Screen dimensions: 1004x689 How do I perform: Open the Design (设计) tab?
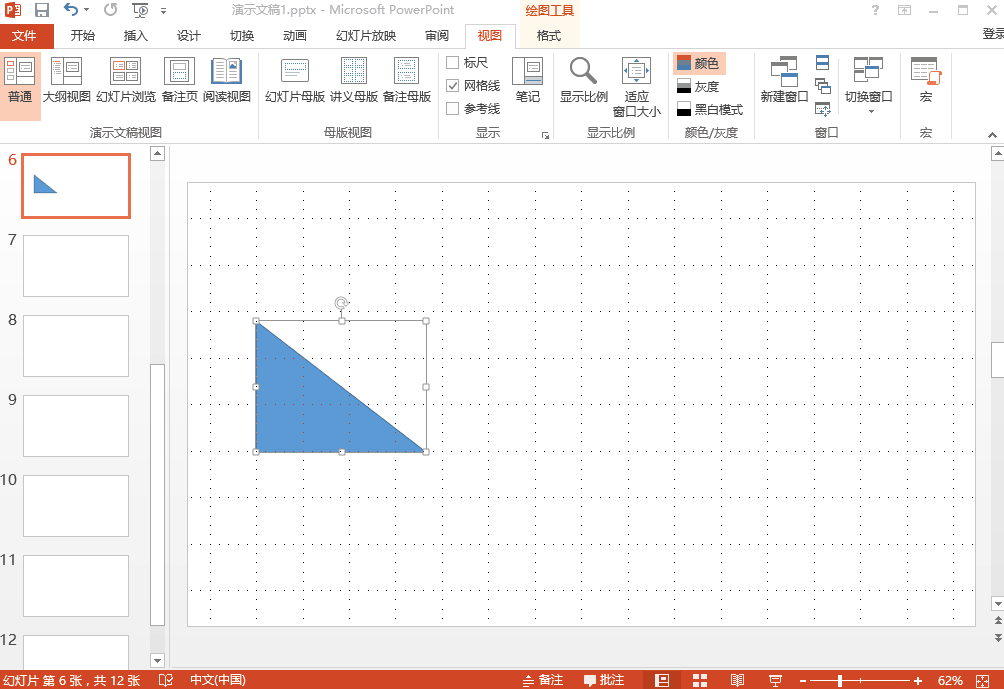pyautogui.click(x=189, y=36)
